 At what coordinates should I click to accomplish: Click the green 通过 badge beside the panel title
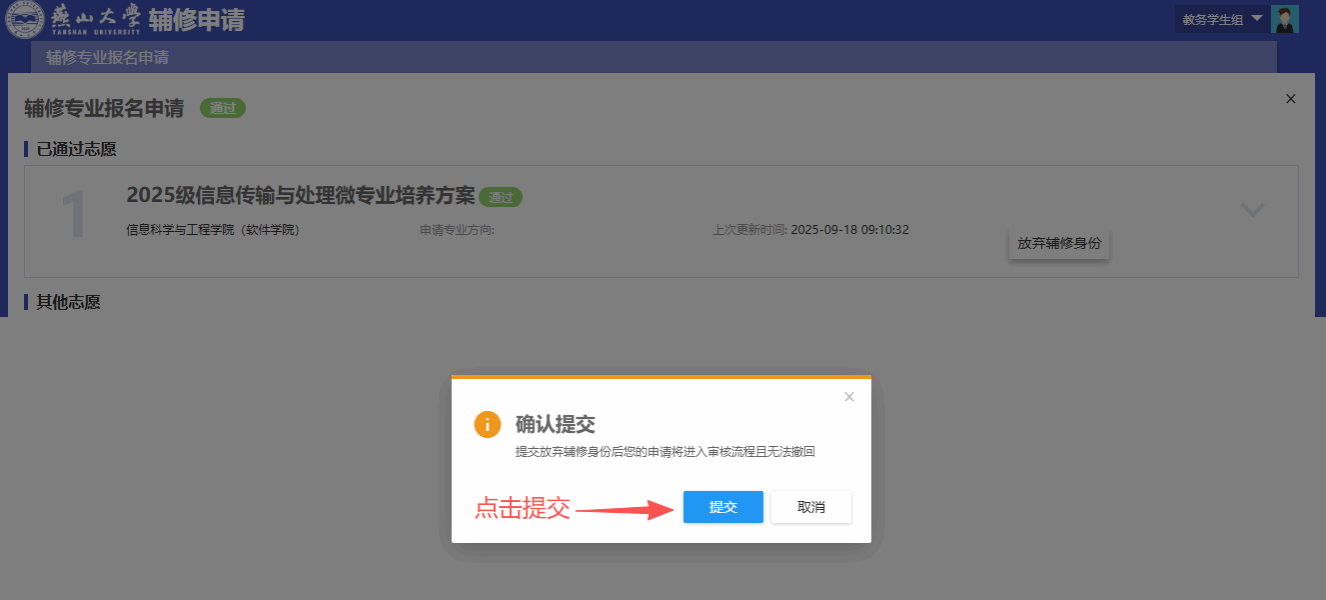pyautogui.click(x=222, y=108)
